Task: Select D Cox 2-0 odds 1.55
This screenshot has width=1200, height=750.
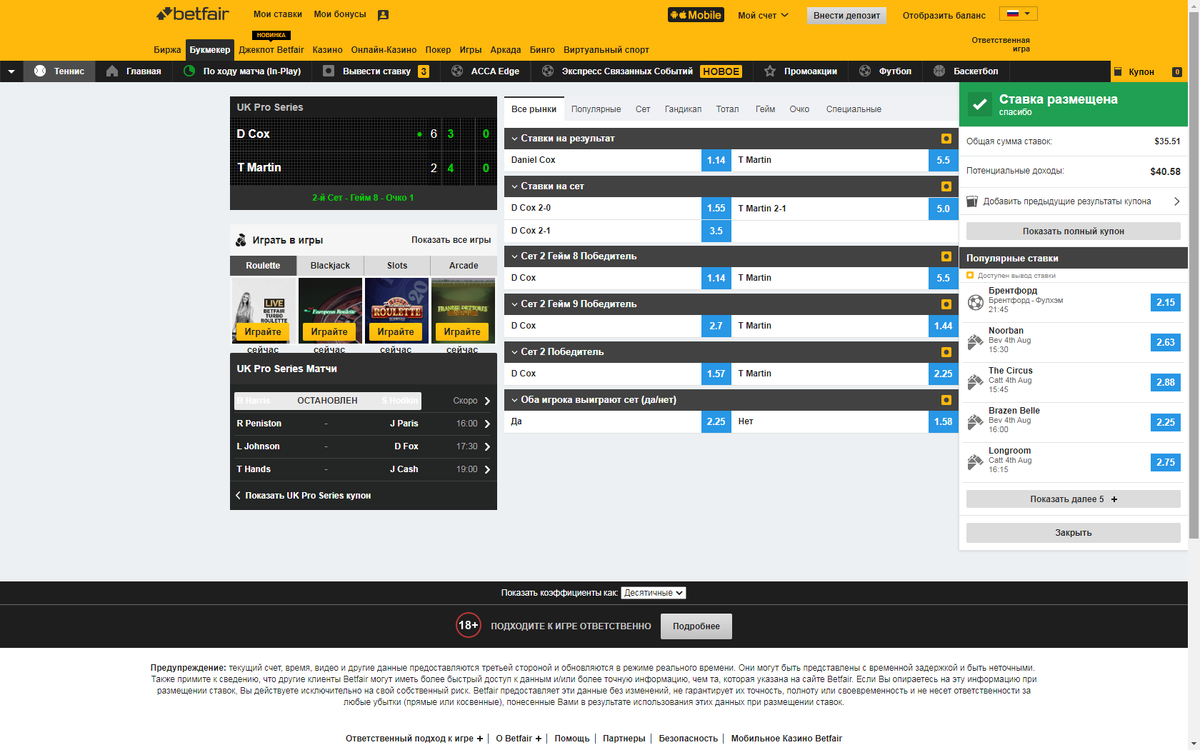Action: pyautogui.click(x=716, y=208)
